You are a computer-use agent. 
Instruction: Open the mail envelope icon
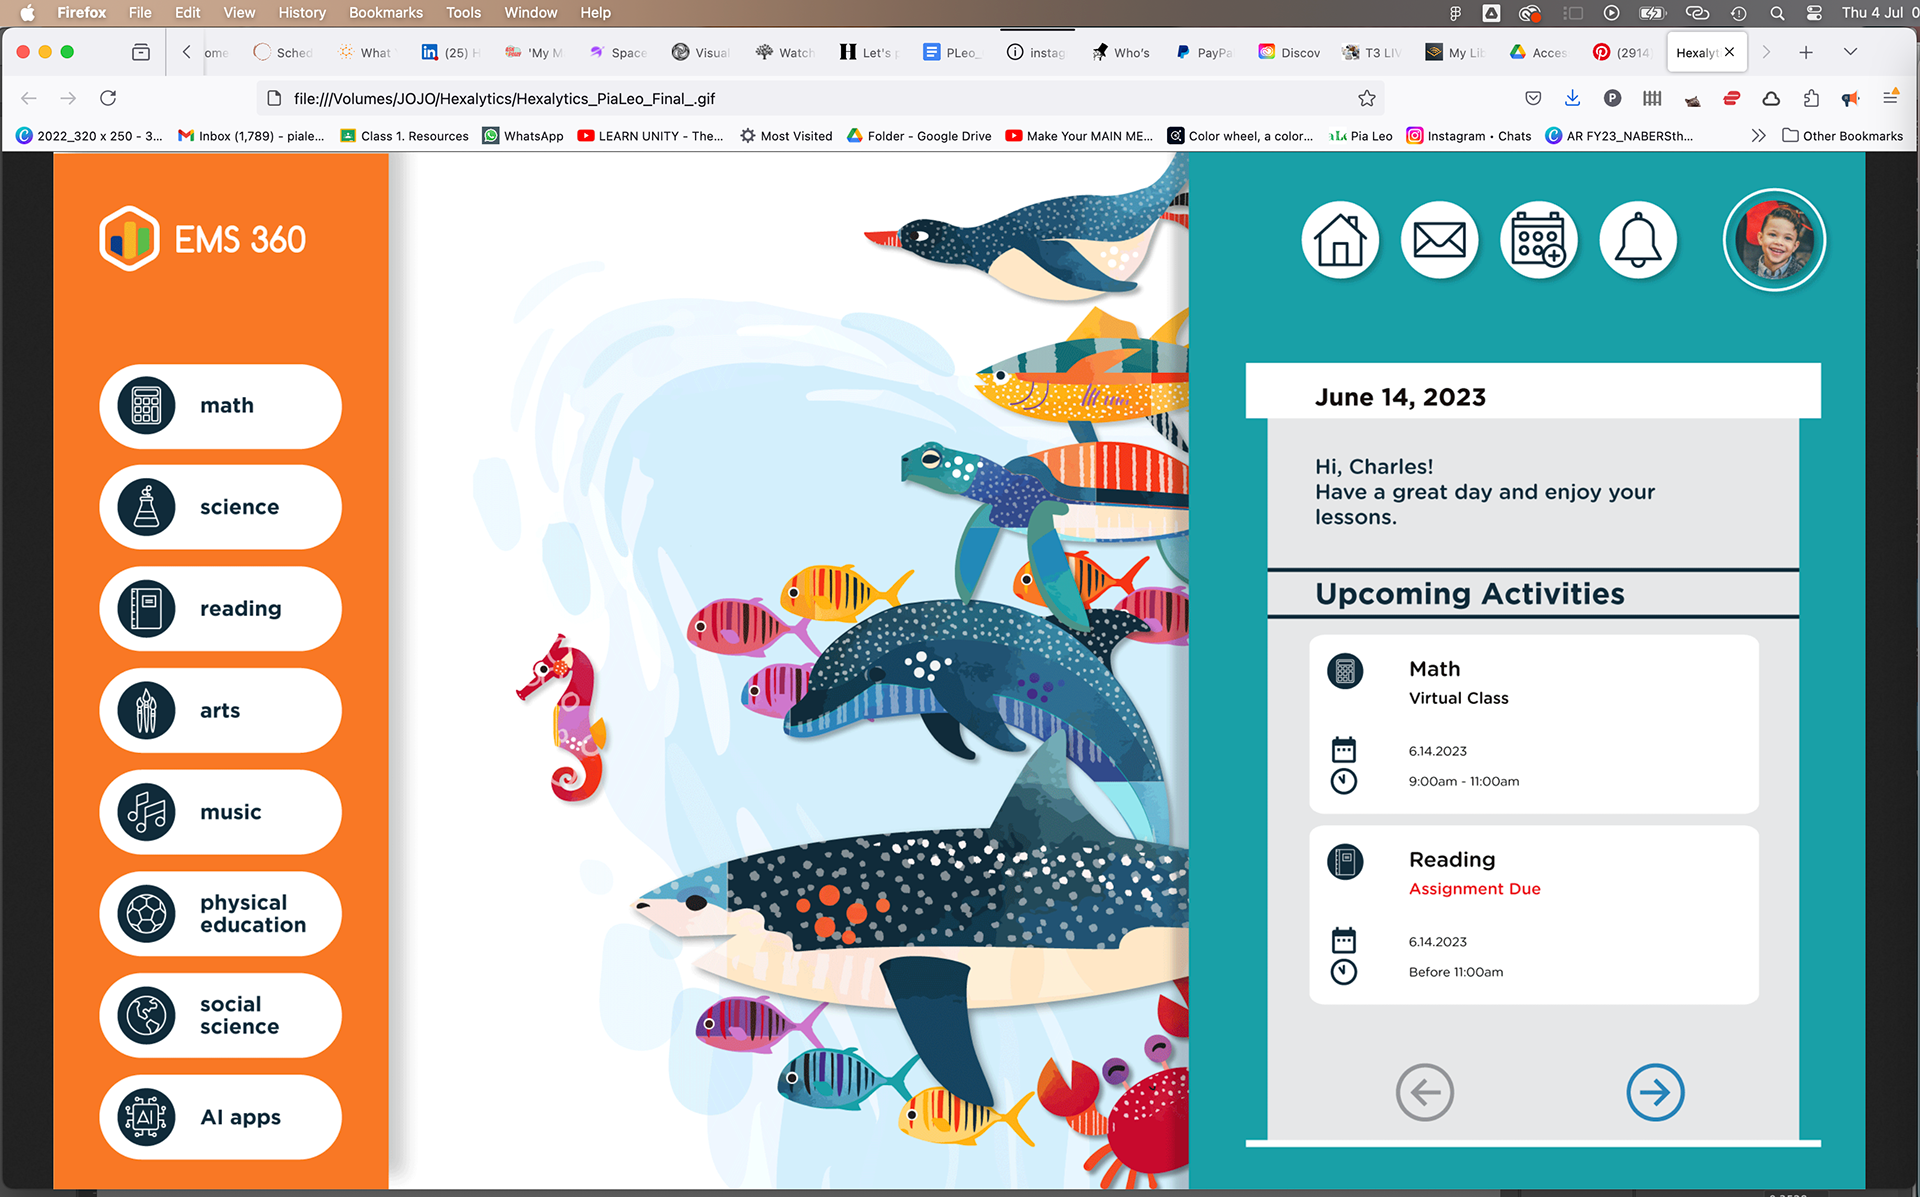1439,241
